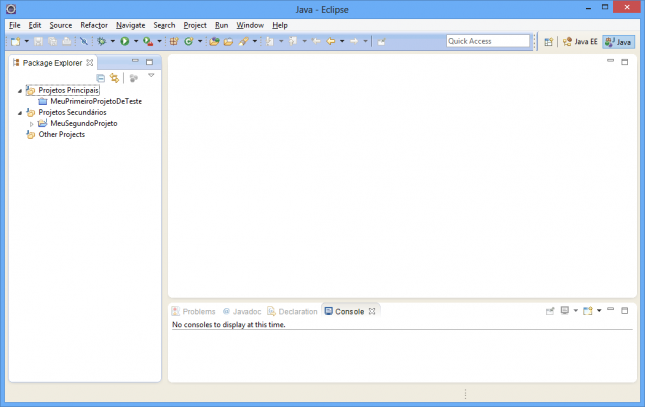Click the Last Edit Location icon
Image resolution: width=645 pixels, height=407 pixels.
click(x=316, y=41)
